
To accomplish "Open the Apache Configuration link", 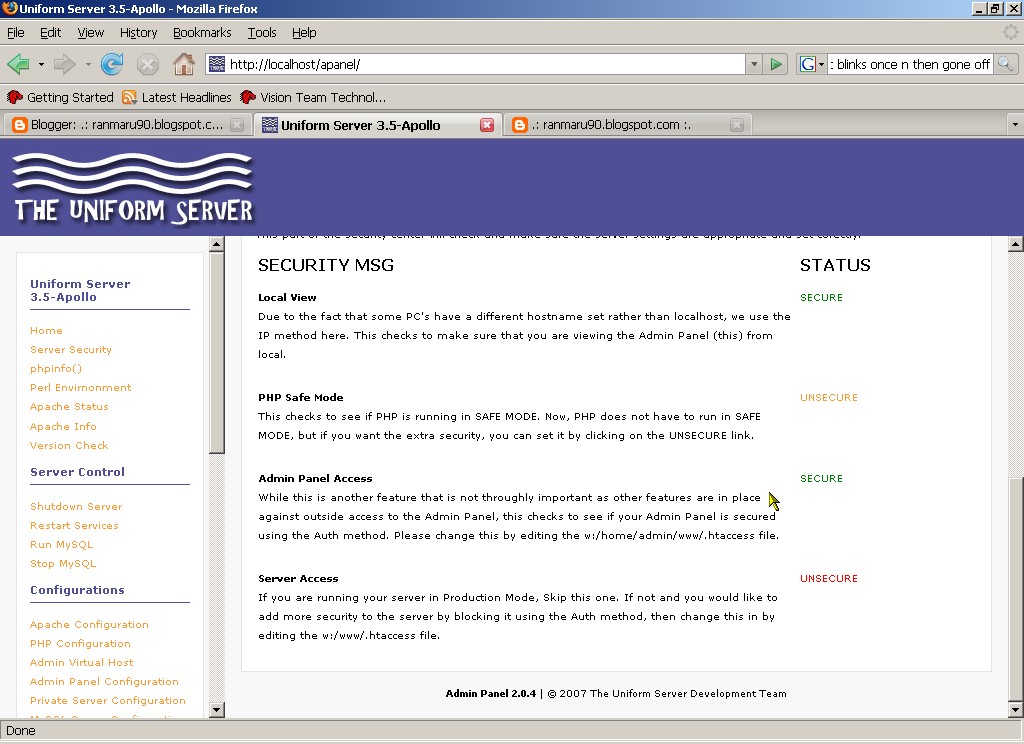I will (89, 624).
